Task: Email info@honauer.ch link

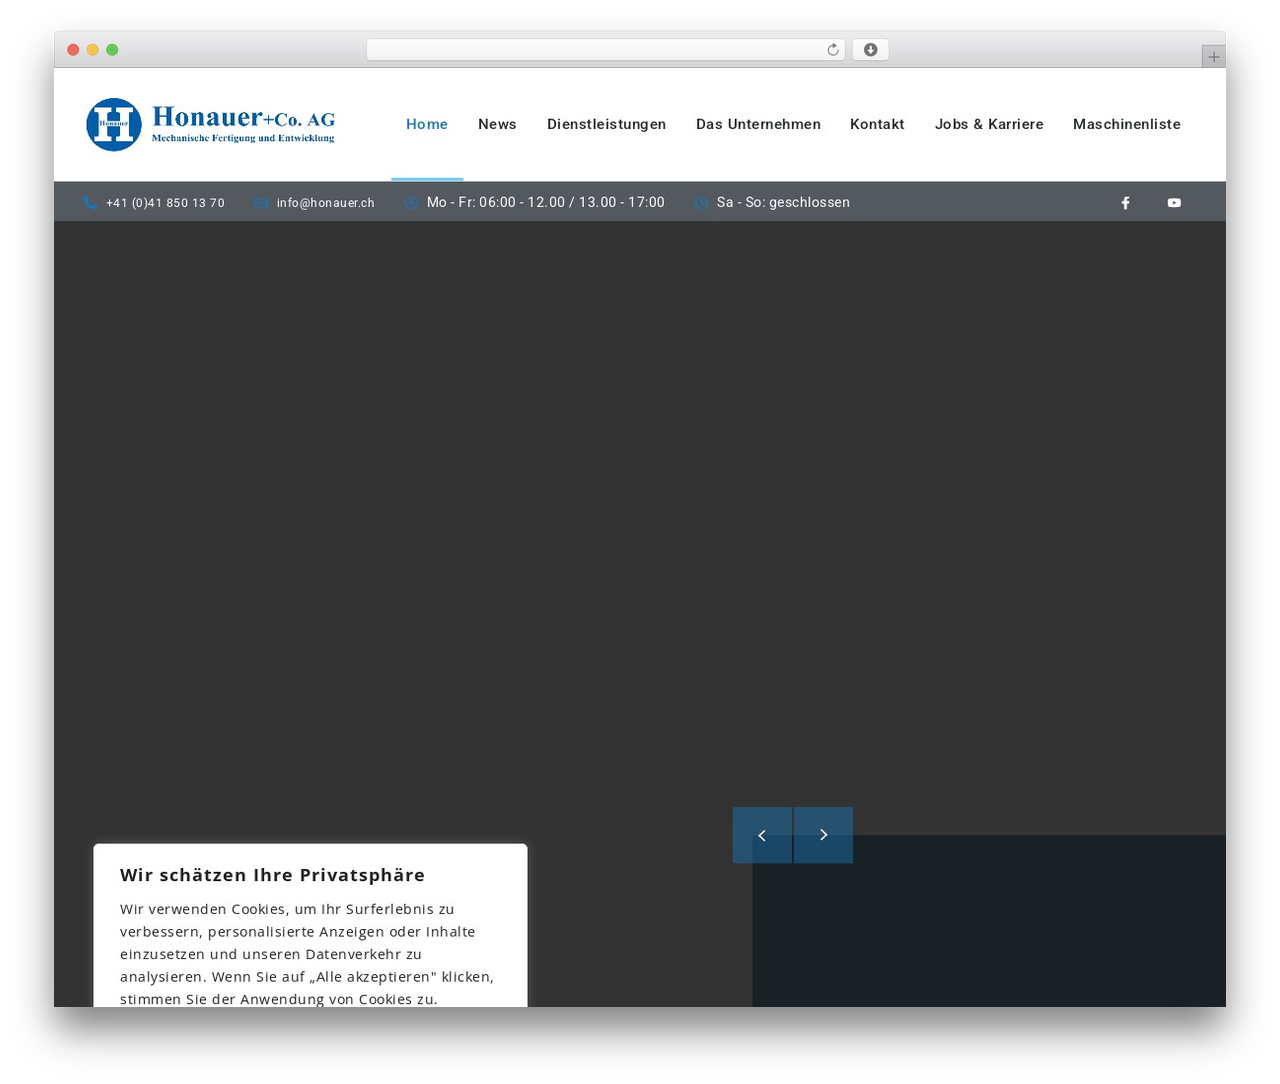Action: pyautogui.click(x=325, y=203)
